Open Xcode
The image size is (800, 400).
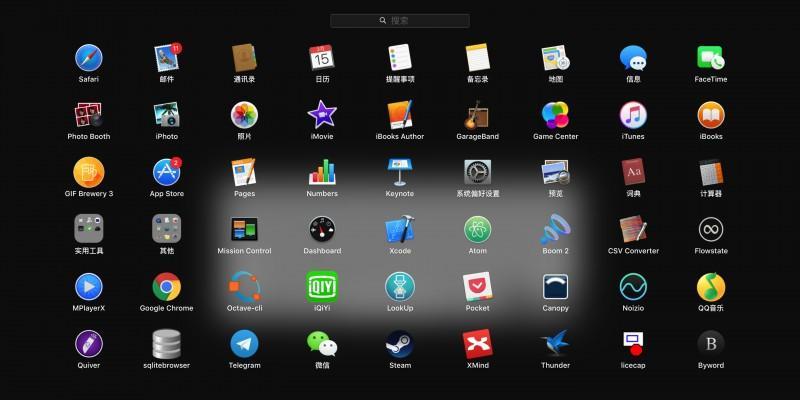point(400,229)
